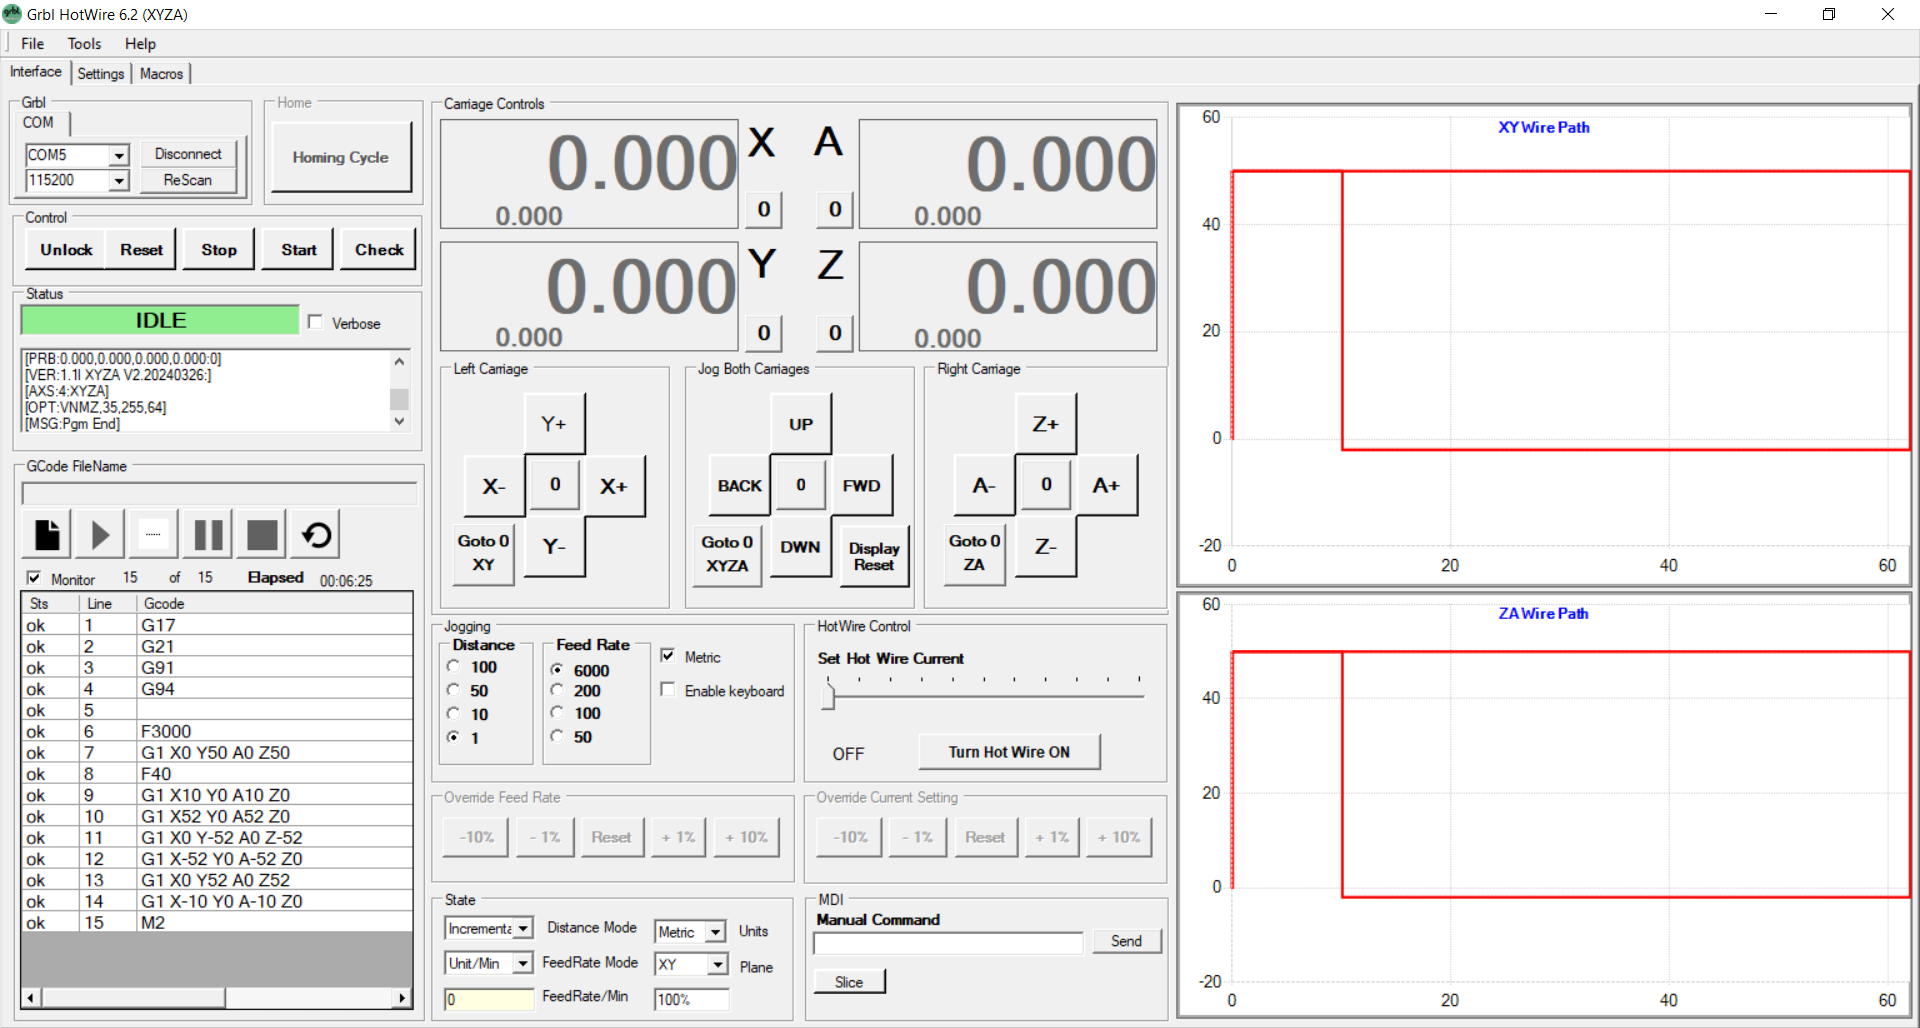Open the 115200 baud rate dropdown
The width and height of the screenshot is (1920, 1028).
[x=119, y=181]
